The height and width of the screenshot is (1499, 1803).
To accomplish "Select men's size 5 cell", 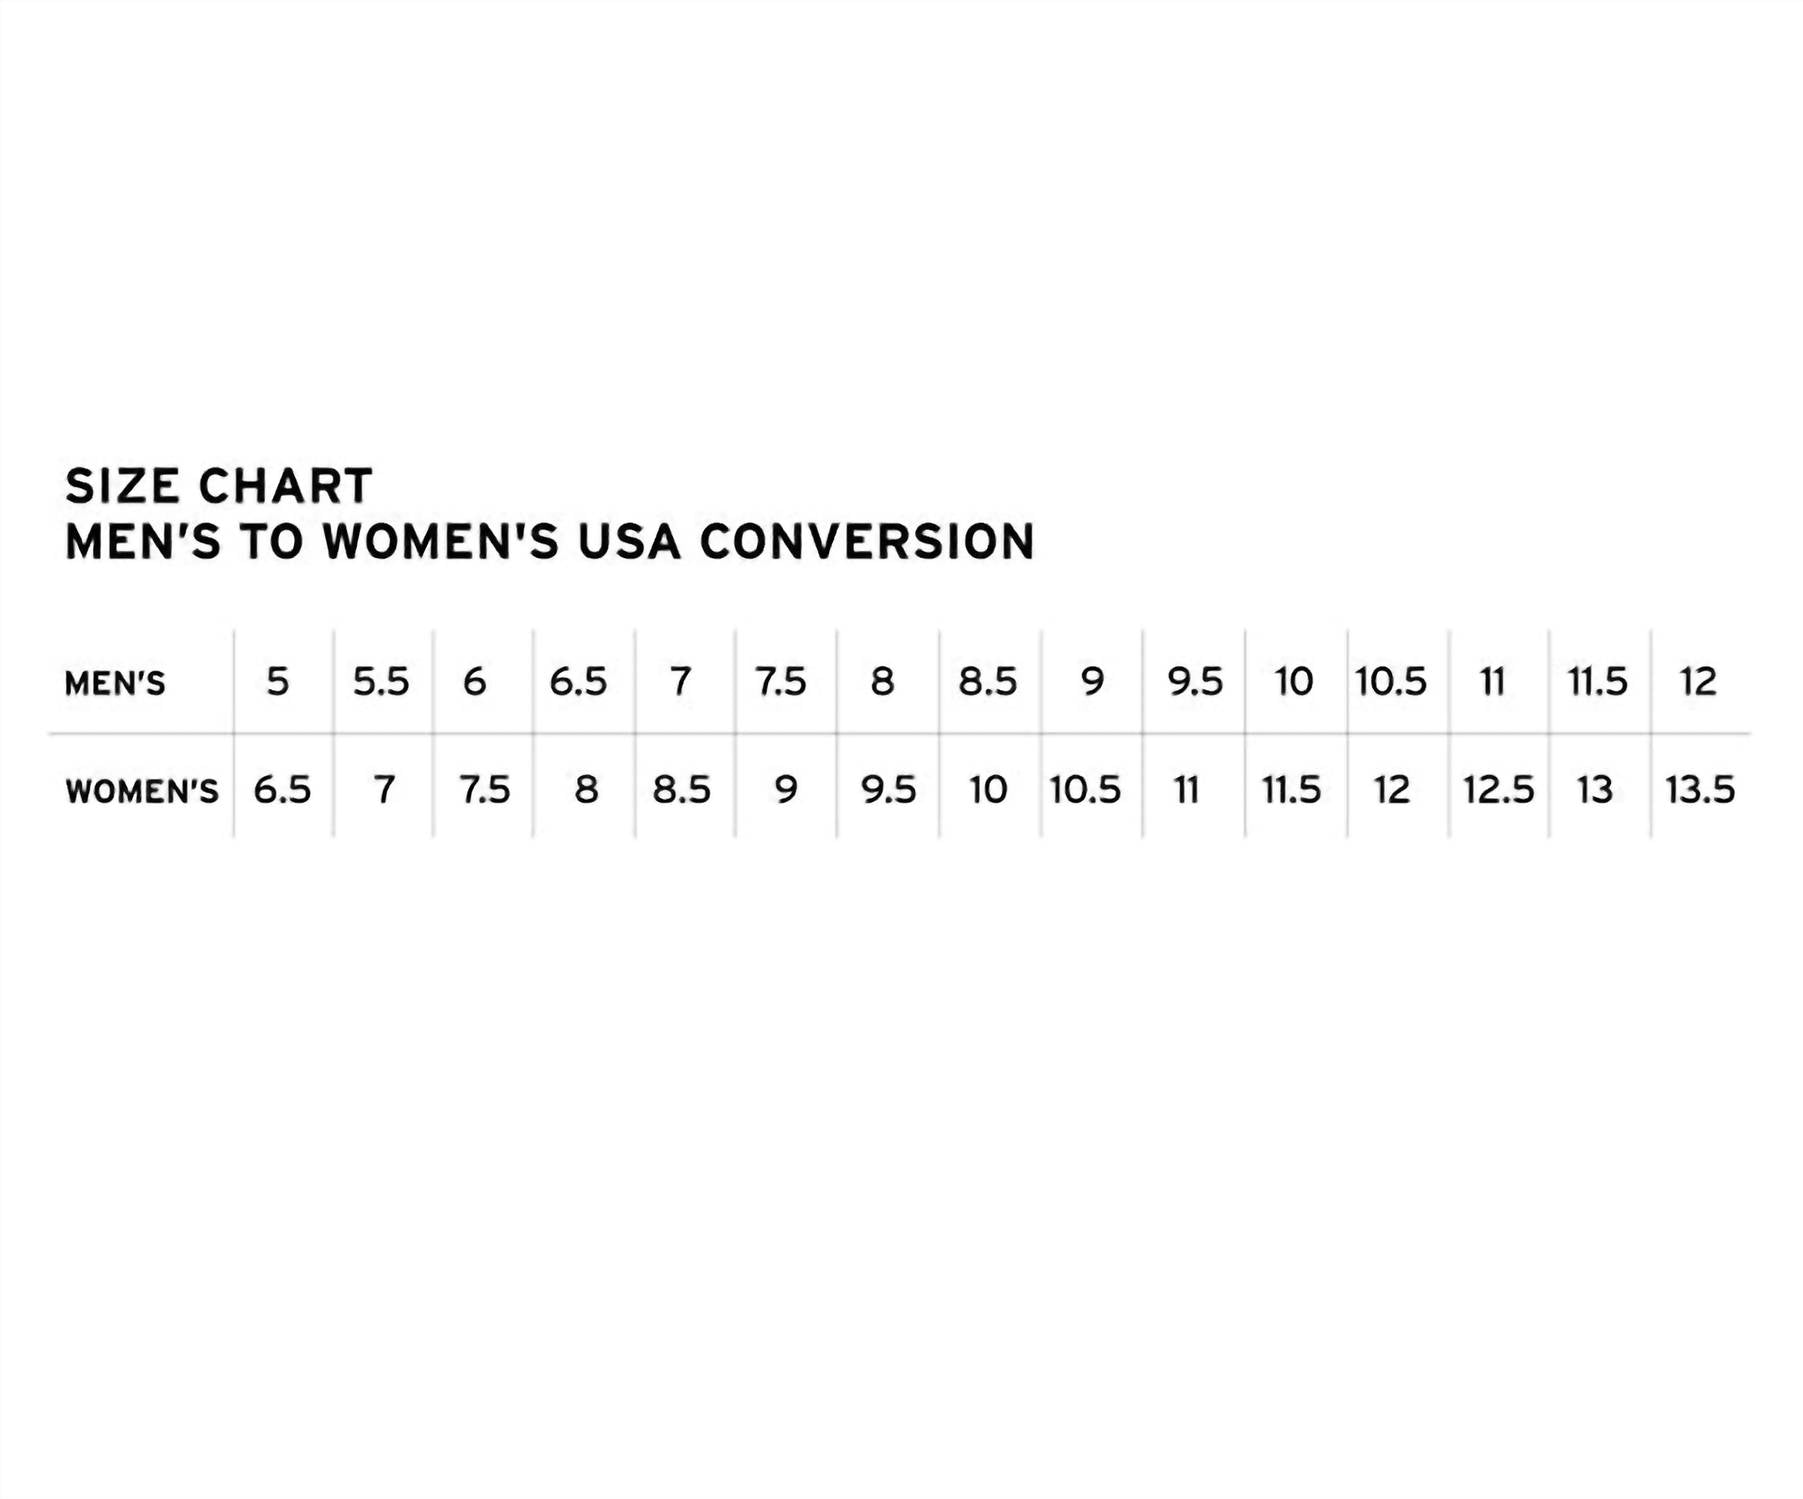I will [x=278, y=682].
